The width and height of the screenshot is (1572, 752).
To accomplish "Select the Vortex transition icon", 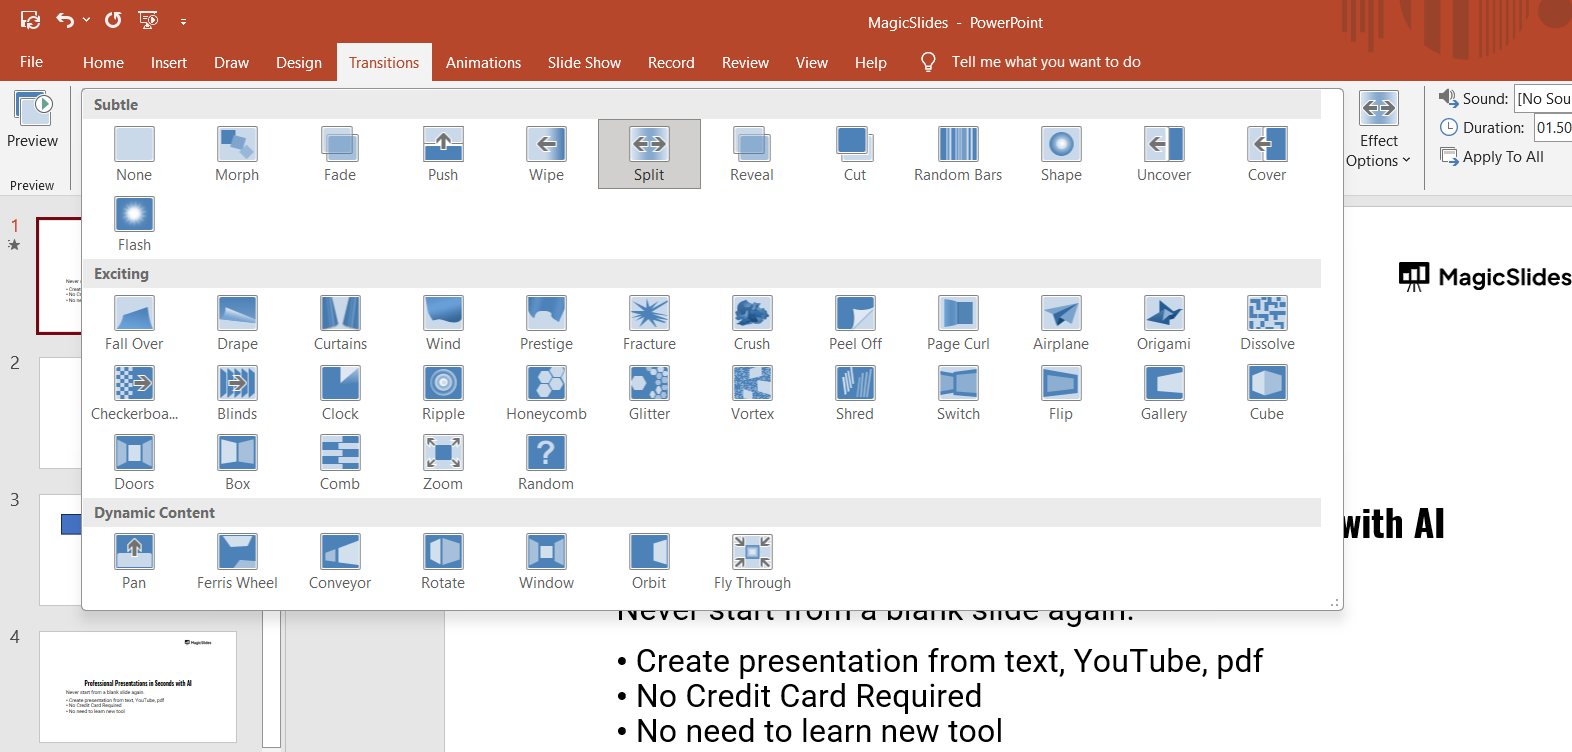I will tap(752, 393).
